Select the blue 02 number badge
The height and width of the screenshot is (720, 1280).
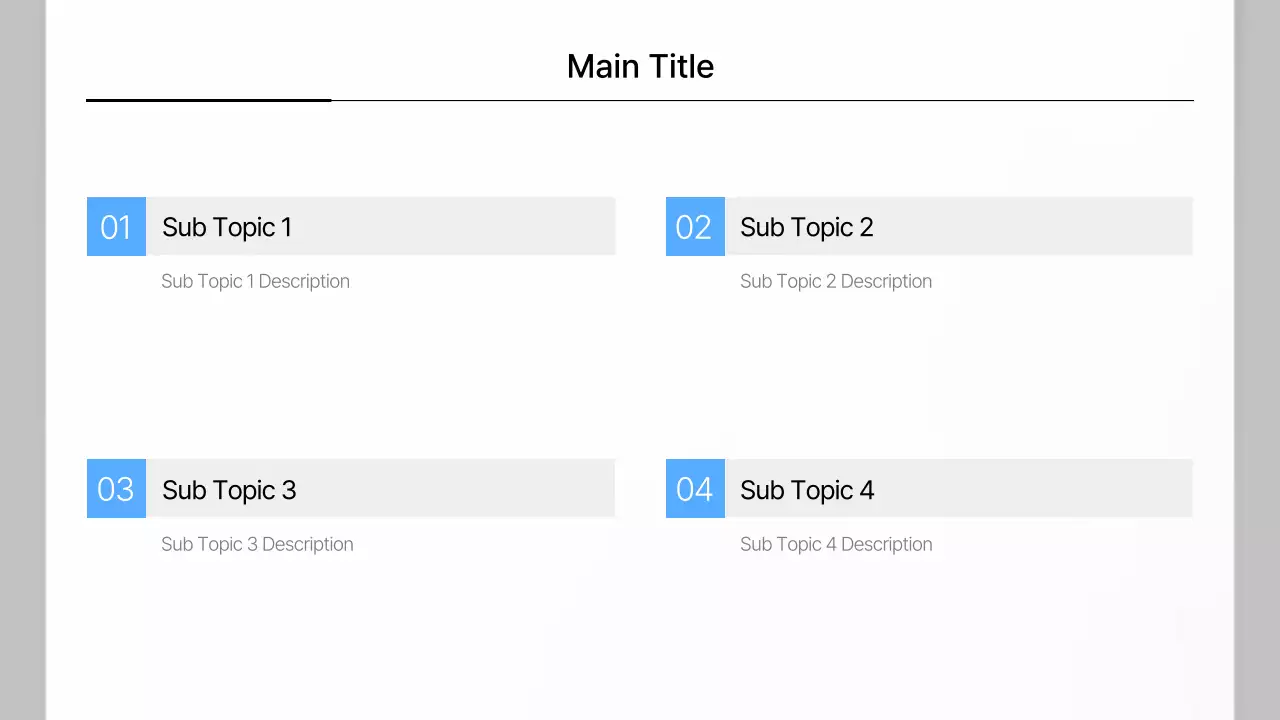click(695, 227)
